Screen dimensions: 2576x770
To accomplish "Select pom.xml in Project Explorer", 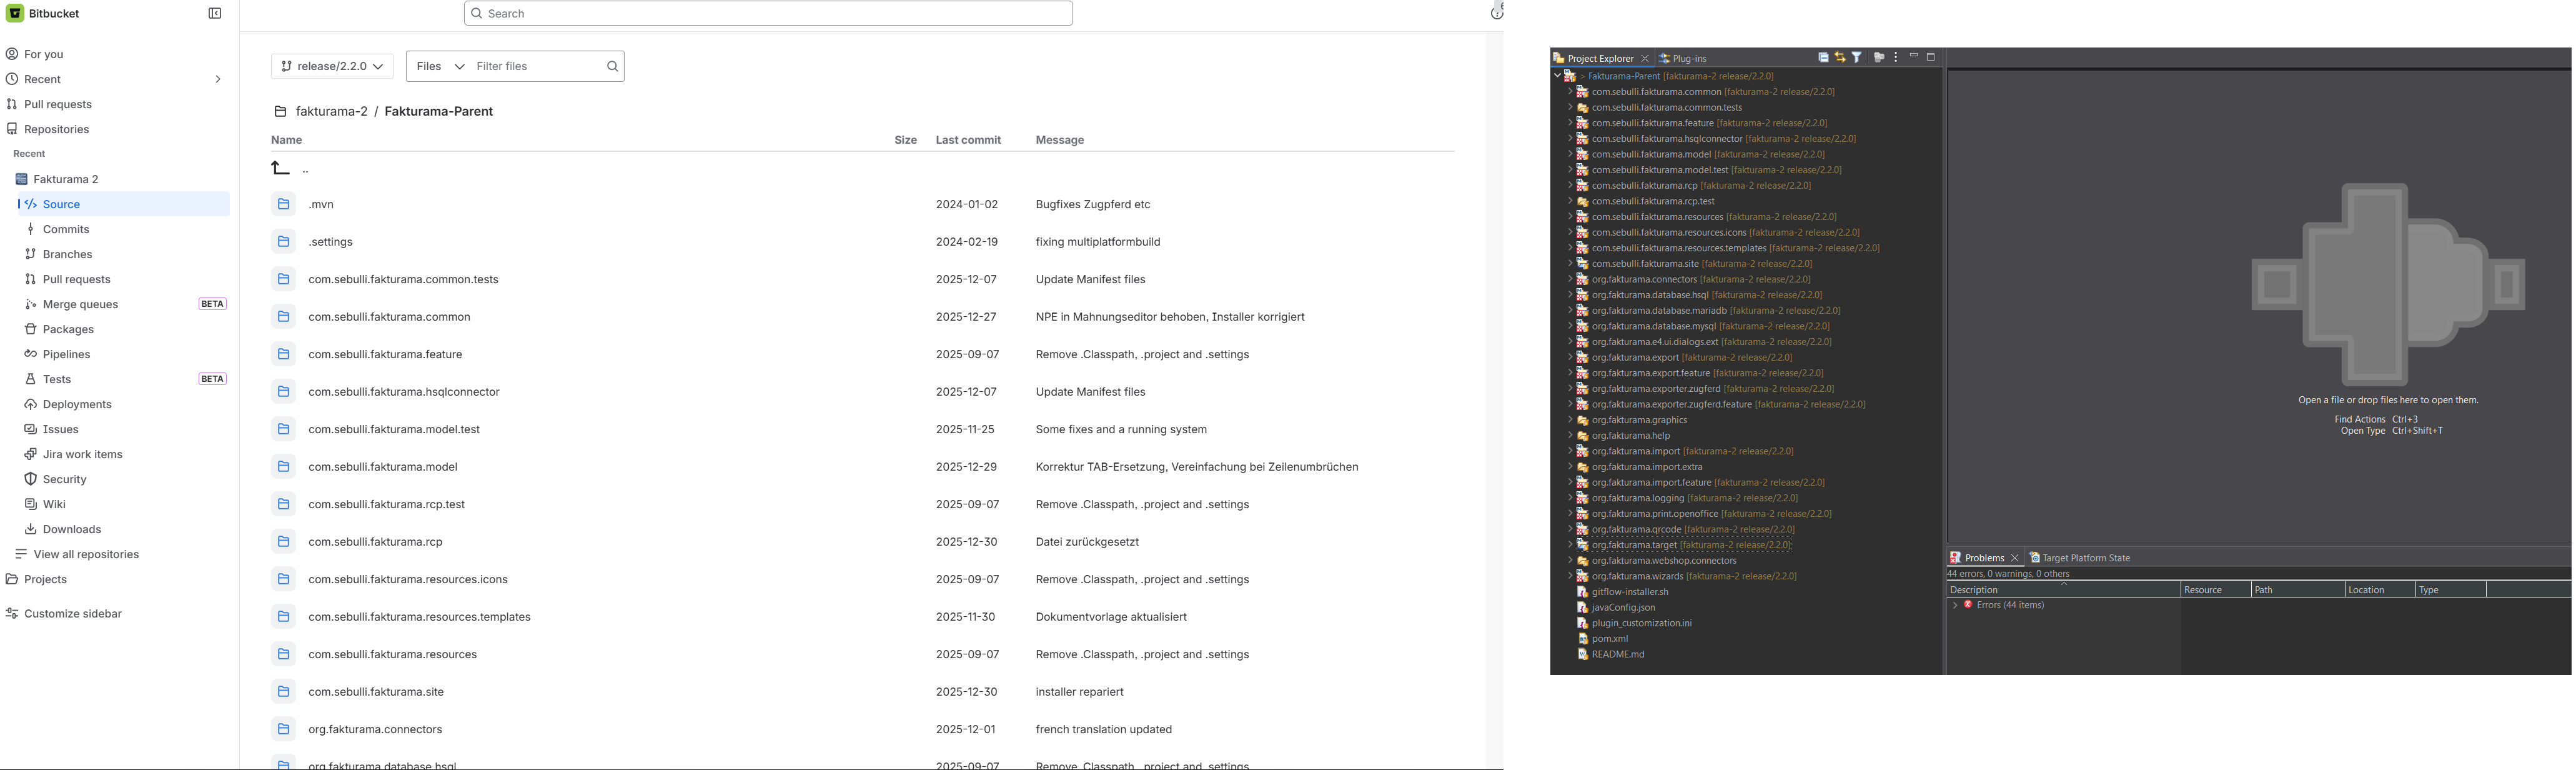I will pos(1609,639).
